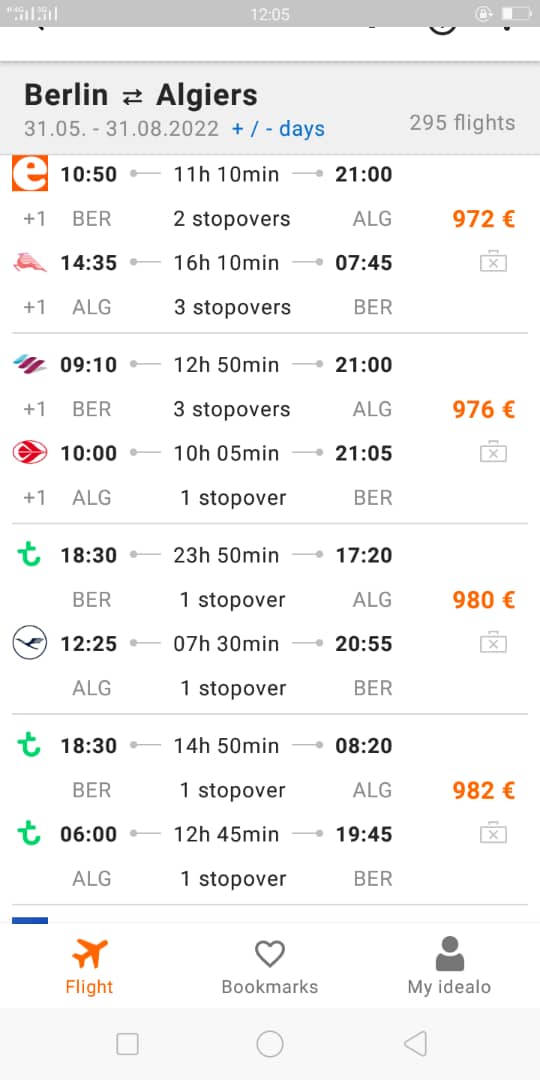Tap the Android recent apps square
The image size is (540, 1080).
pos(127,1044)
